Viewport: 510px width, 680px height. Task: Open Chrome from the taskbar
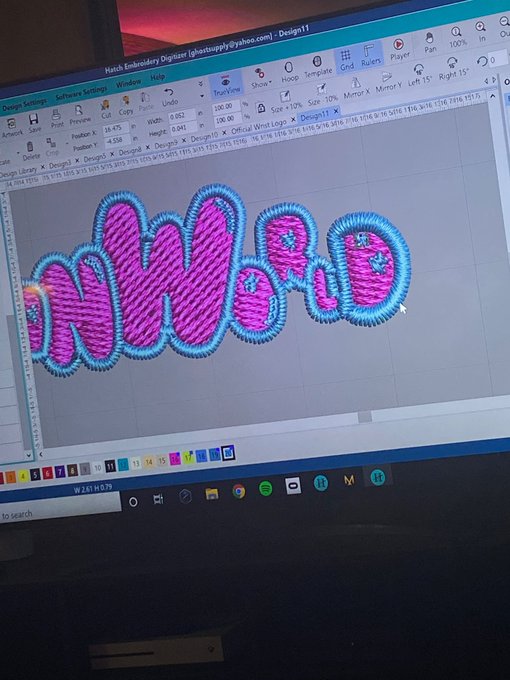[x=239, y=491]
